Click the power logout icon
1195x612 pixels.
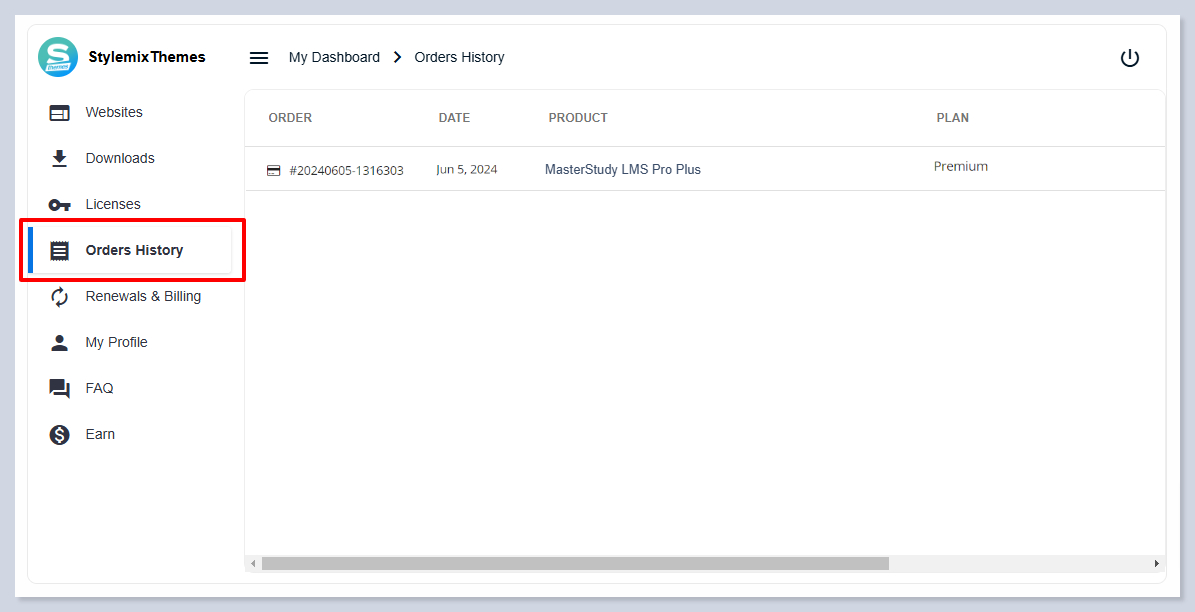[x=1129, y=58]
